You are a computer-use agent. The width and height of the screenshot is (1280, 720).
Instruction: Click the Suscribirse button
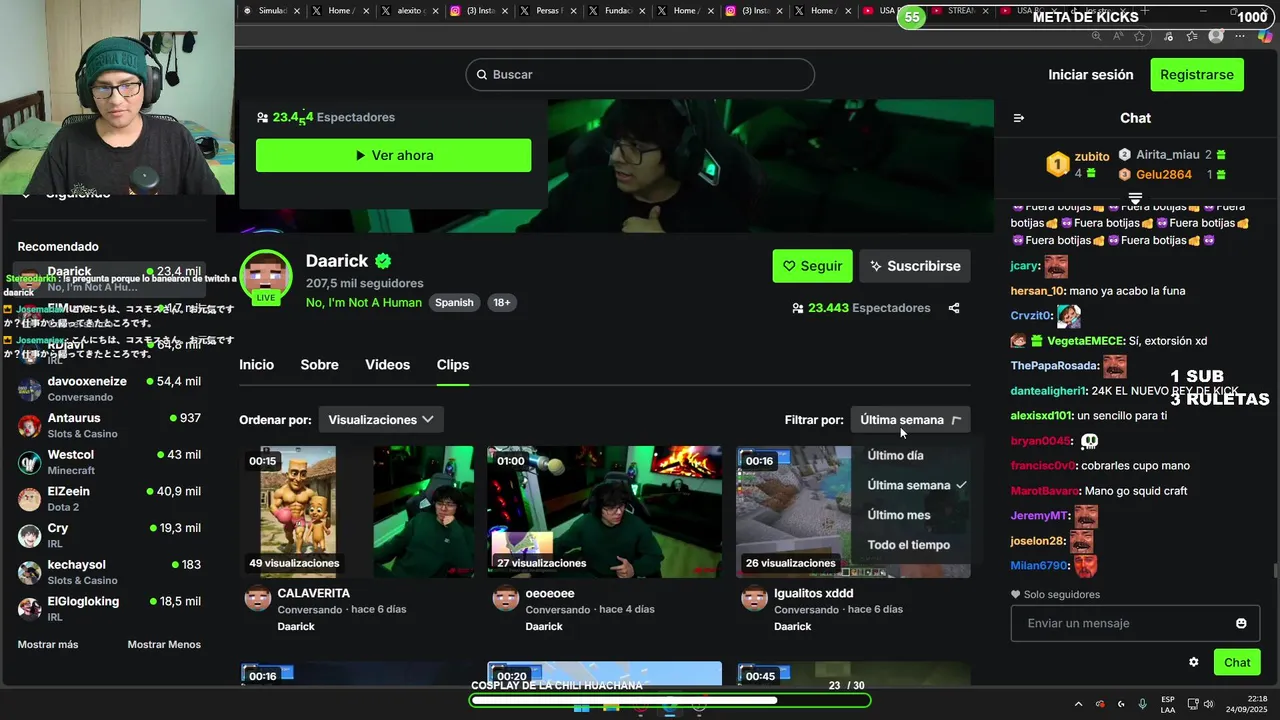pos(914,266)
